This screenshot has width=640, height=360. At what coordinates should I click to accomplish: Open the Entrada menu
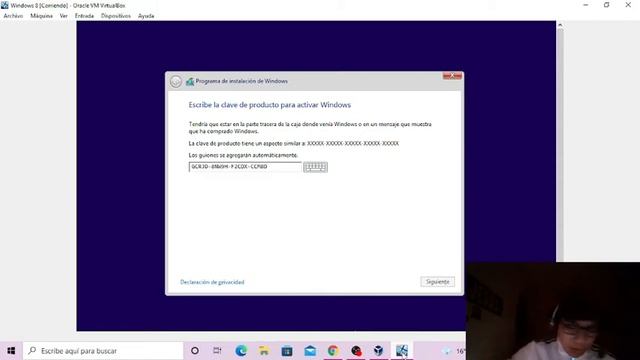pos(84,16)
